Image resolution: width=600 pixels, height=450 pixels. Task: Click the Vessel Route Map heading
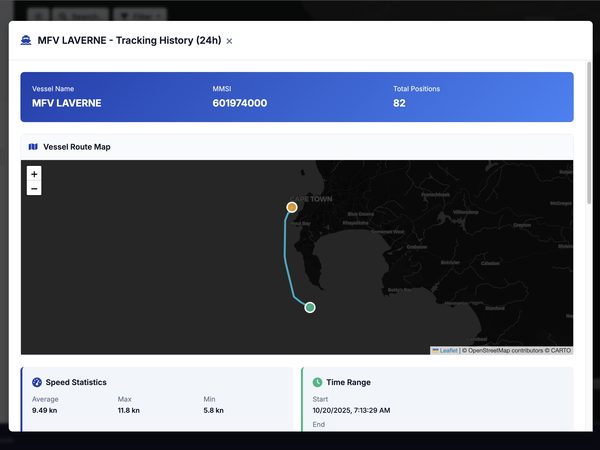point(77,147)
